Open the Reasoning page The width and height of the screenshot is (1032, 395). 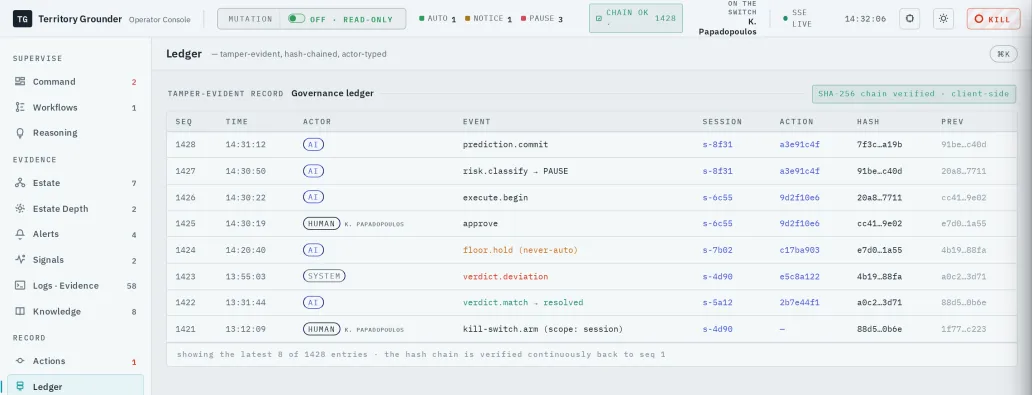(75, 132)
